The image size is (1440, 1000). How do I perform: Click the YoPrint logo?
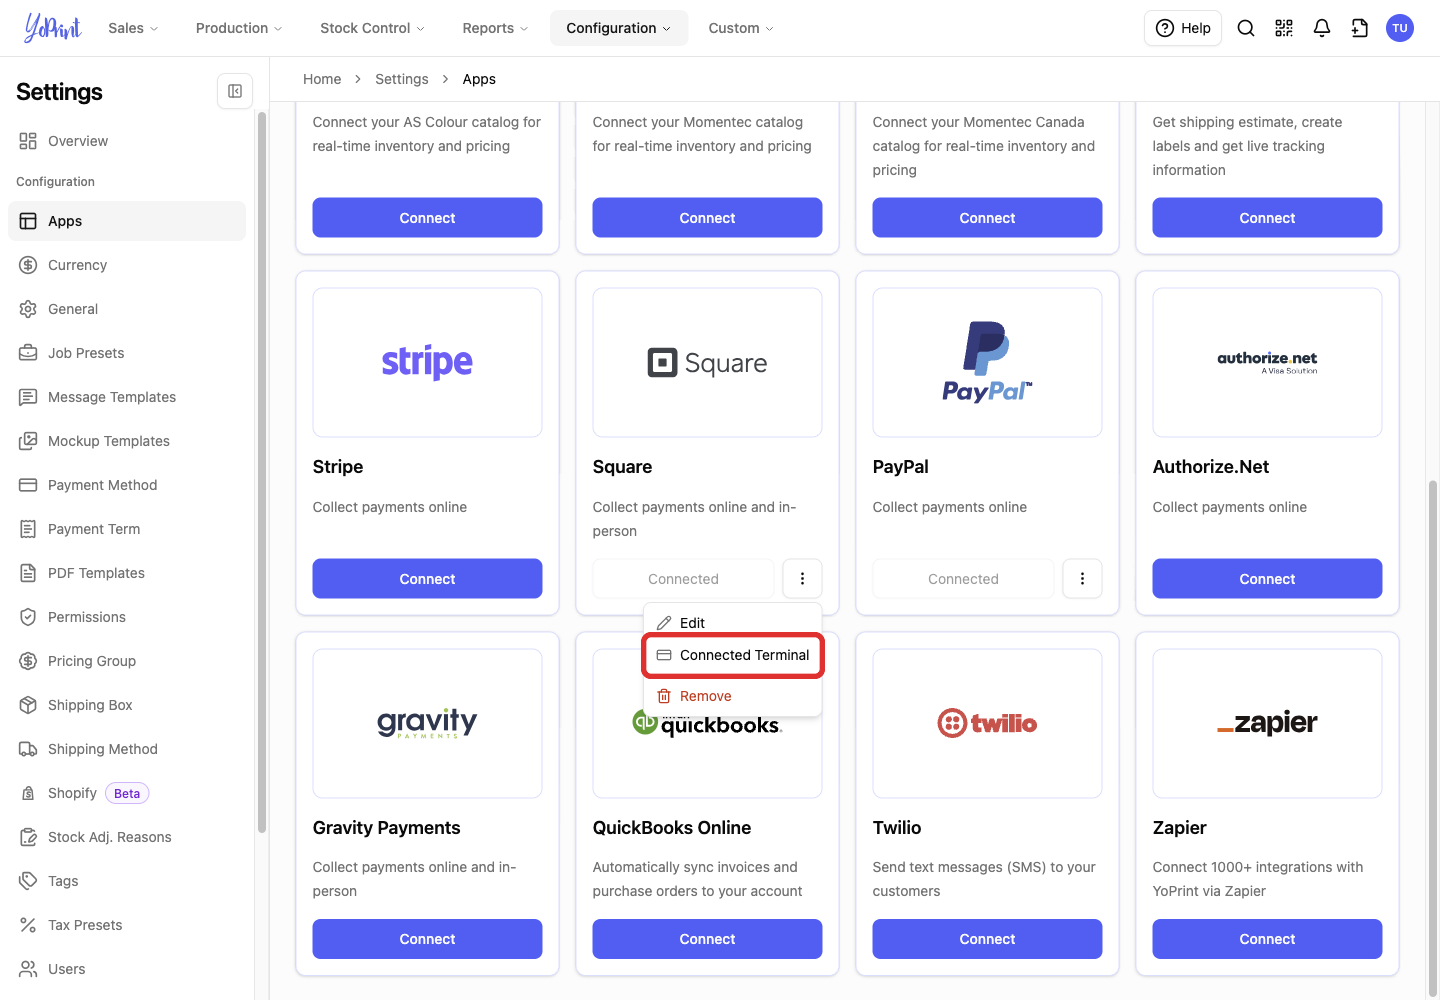click(53, 28)
